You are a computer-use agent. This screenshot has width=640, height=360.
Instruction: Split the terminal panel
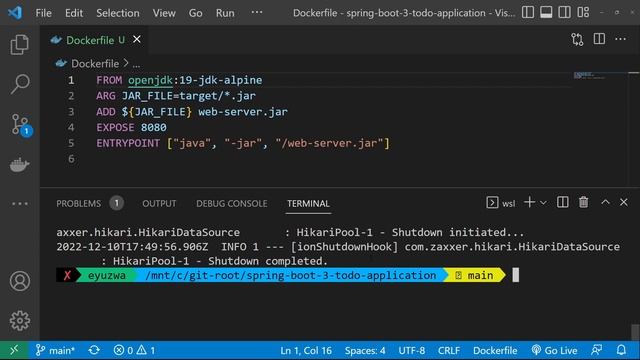[x=562, y=202]
